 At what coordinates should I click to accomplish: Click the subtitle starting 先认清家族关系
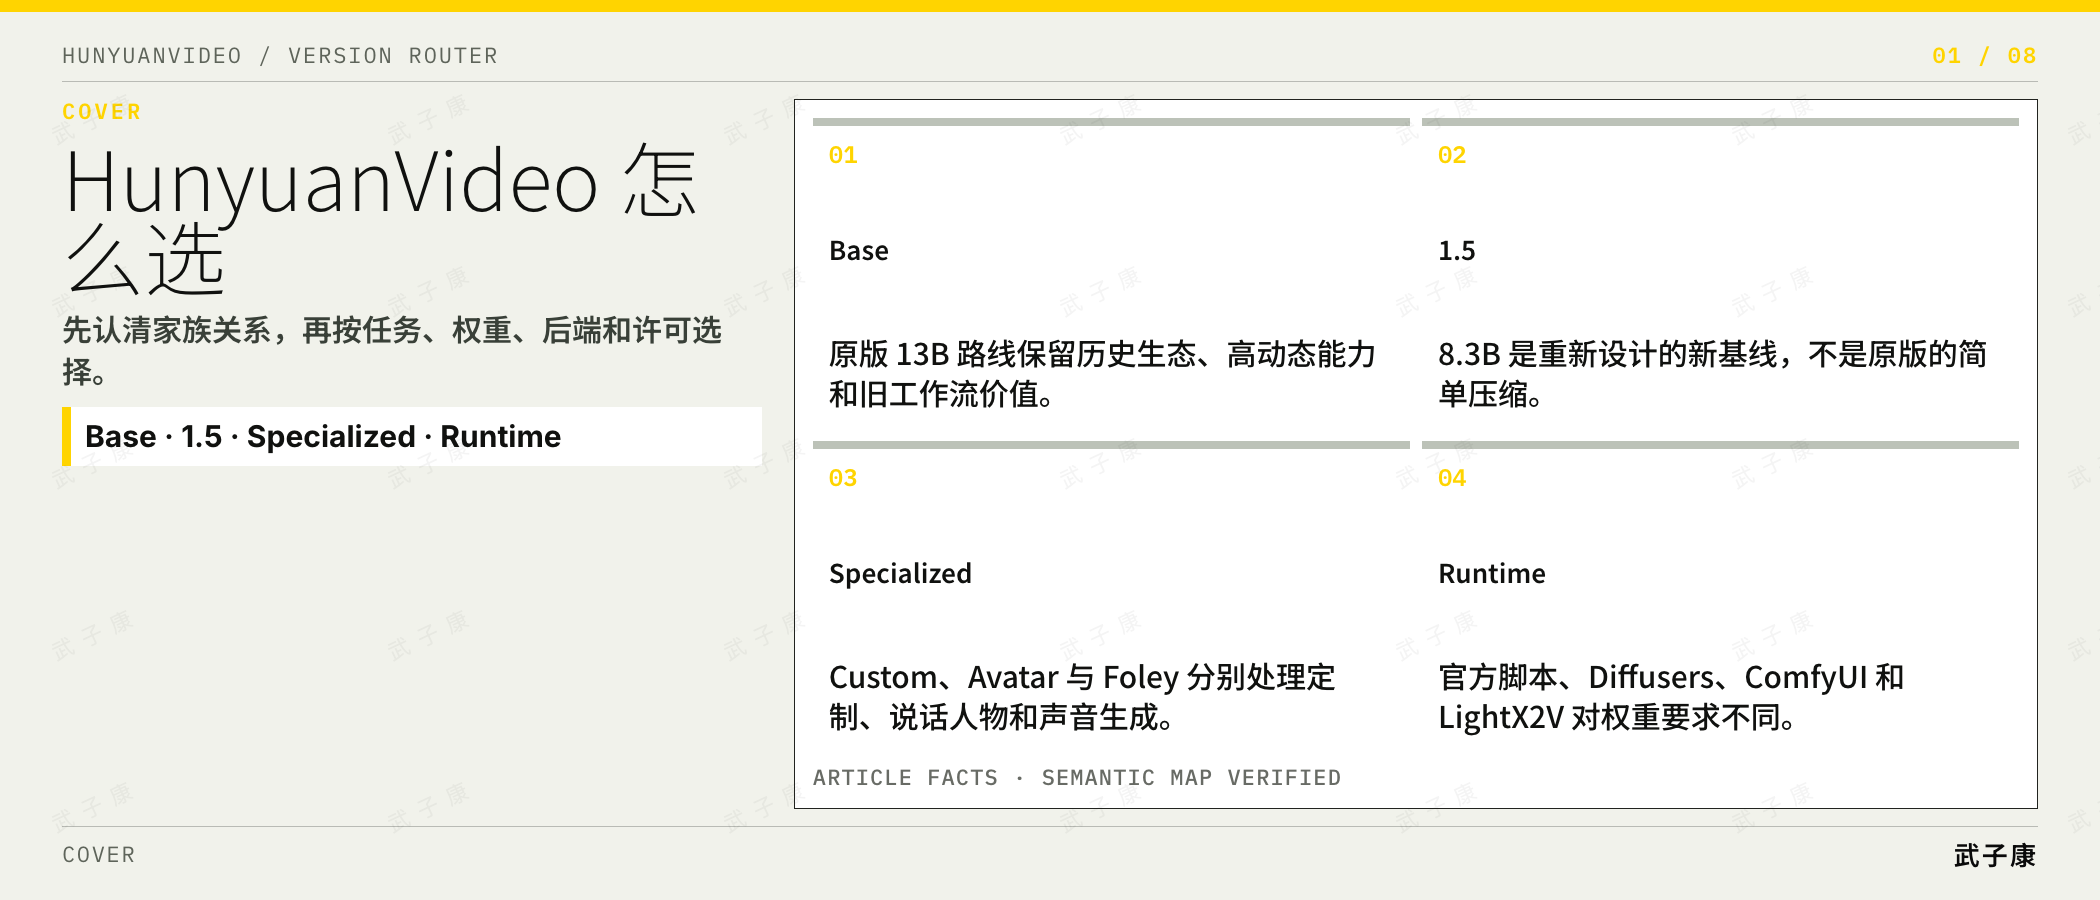(x=392, y=350)
